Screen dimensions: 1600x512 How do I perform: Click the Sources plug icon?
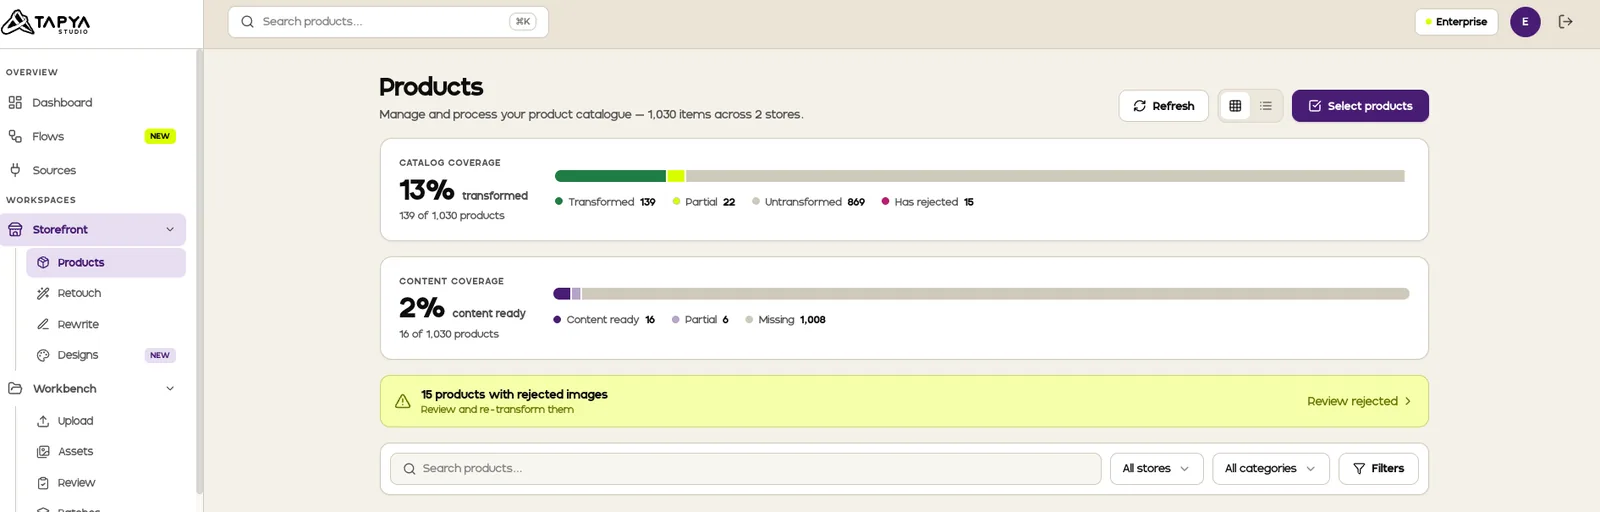(x=15, y=170)
